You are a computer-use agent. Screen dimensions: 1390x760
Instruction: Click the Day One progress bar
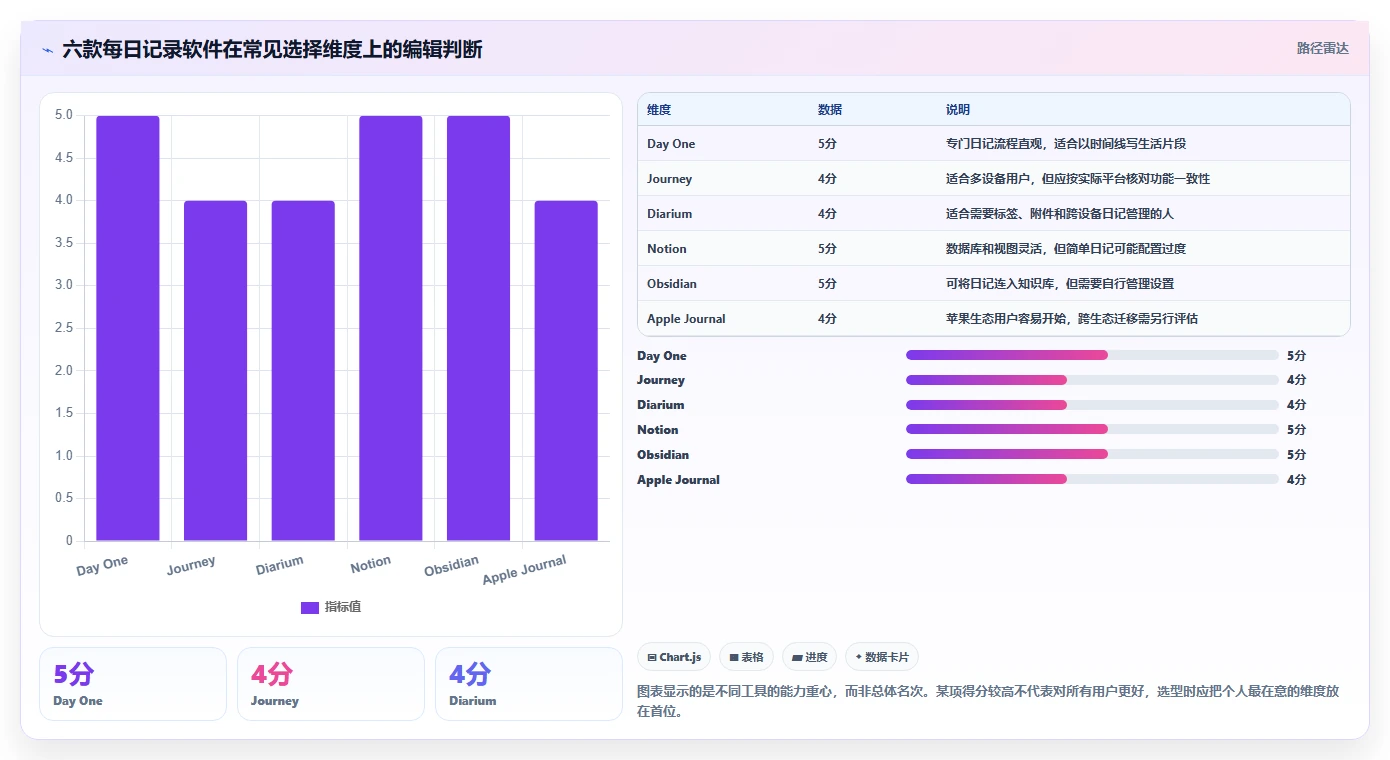[1092, 355]
